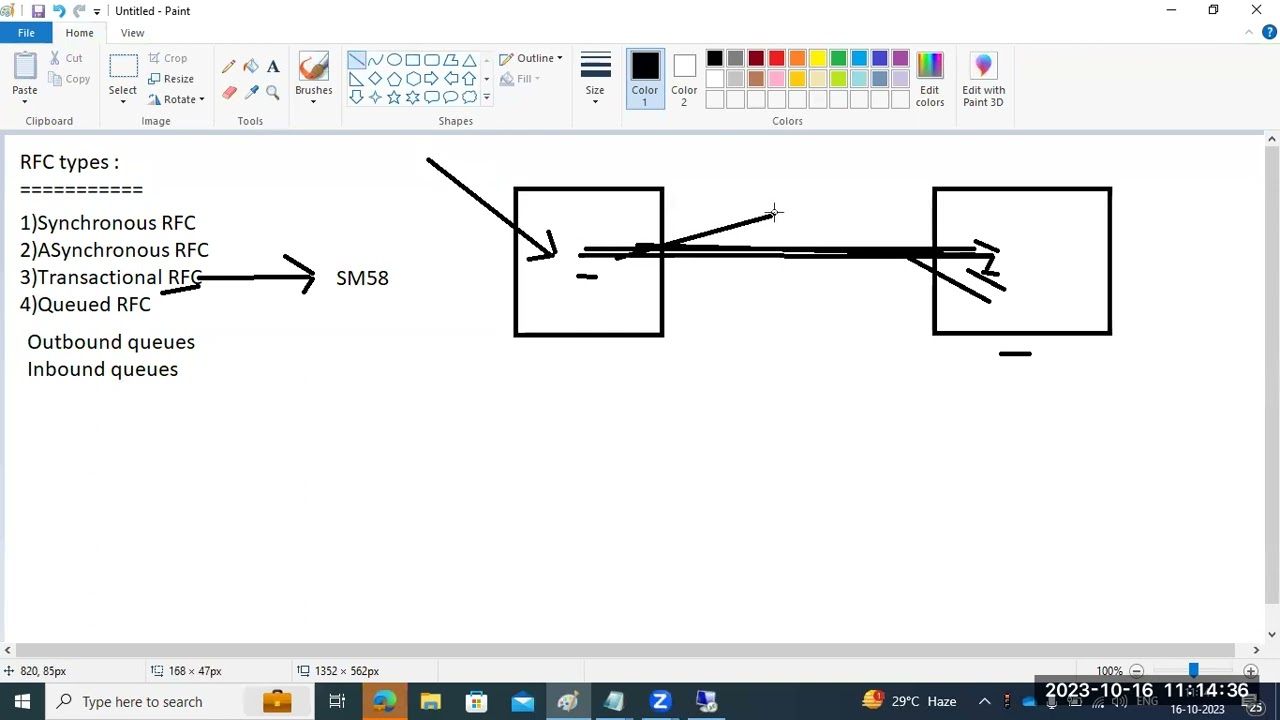1280x720 pixels.
Task: Pick the yellow color swatch
Action: (x=817, y=59)
